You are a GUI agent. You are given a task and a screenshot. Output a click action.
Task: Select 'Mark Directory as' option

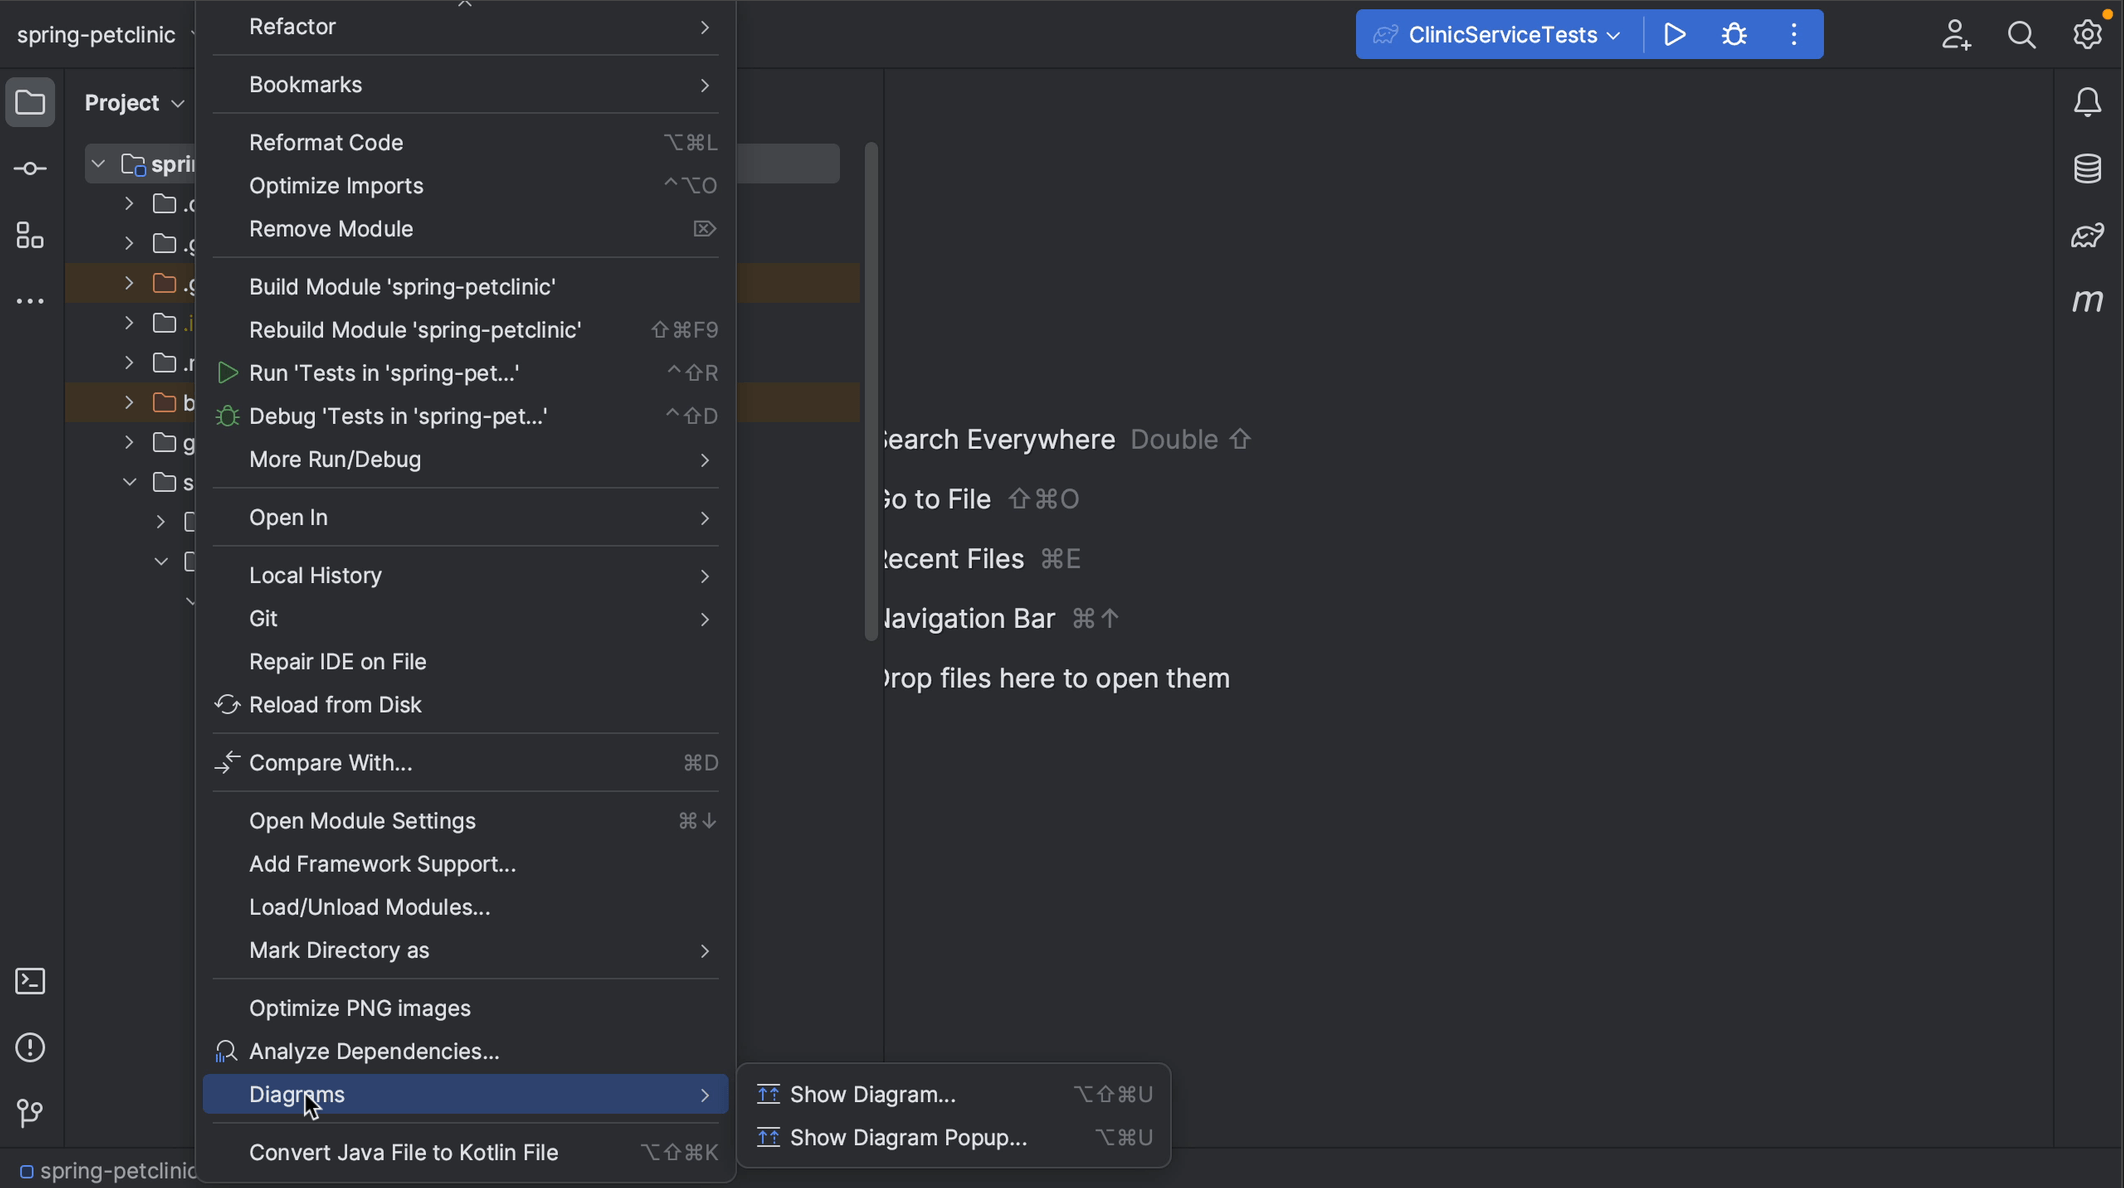(338, 952)
